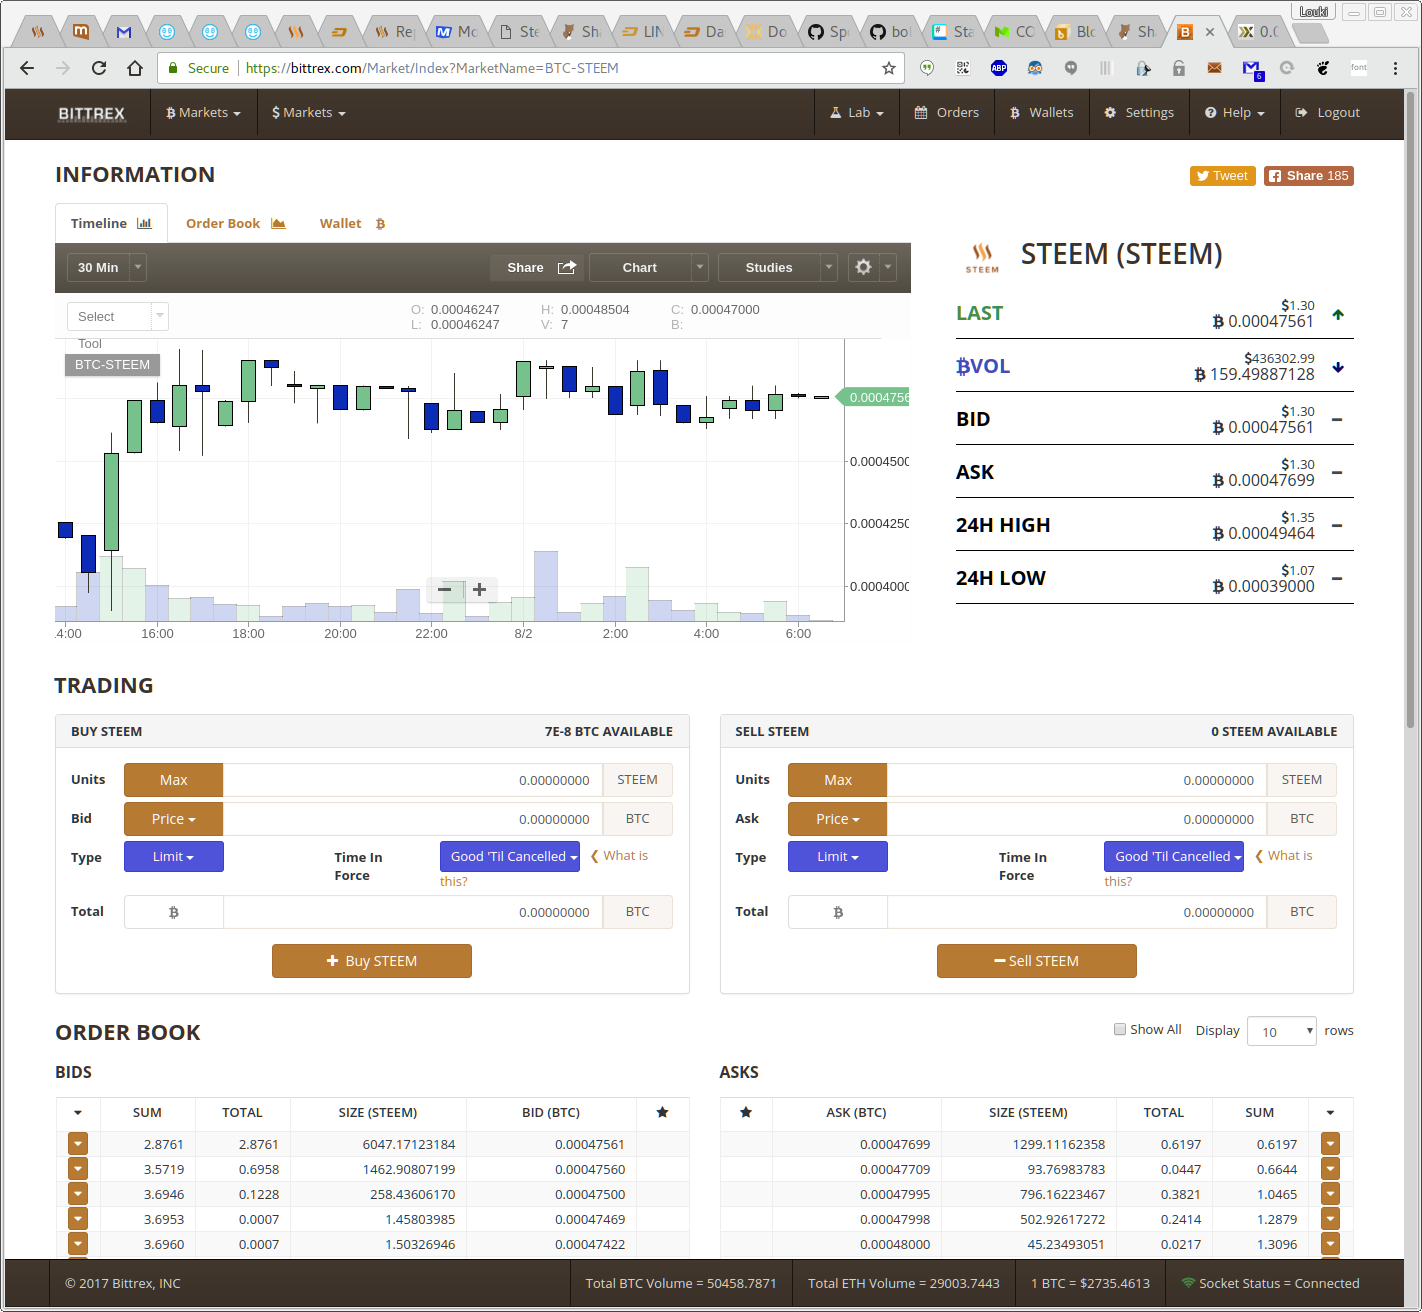Open the Settings page

tap(1139, 113)
